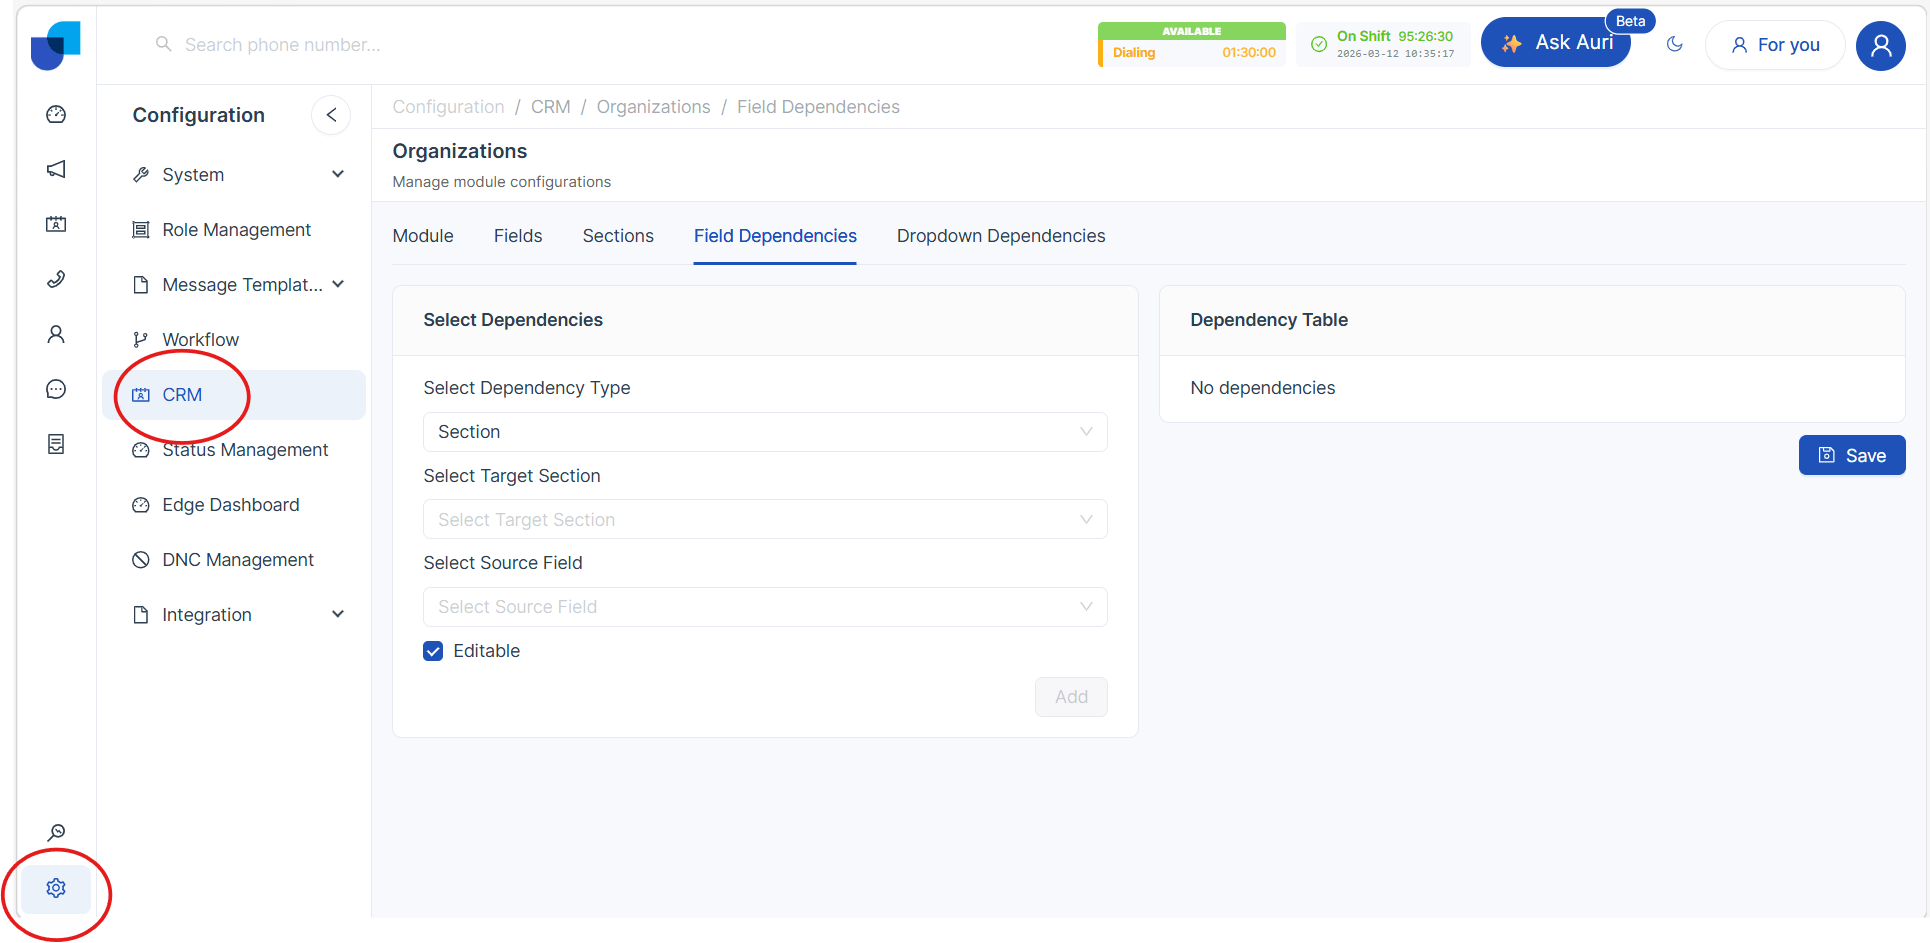
Task: Click the settings gear icon
Action: pos(56,888)
